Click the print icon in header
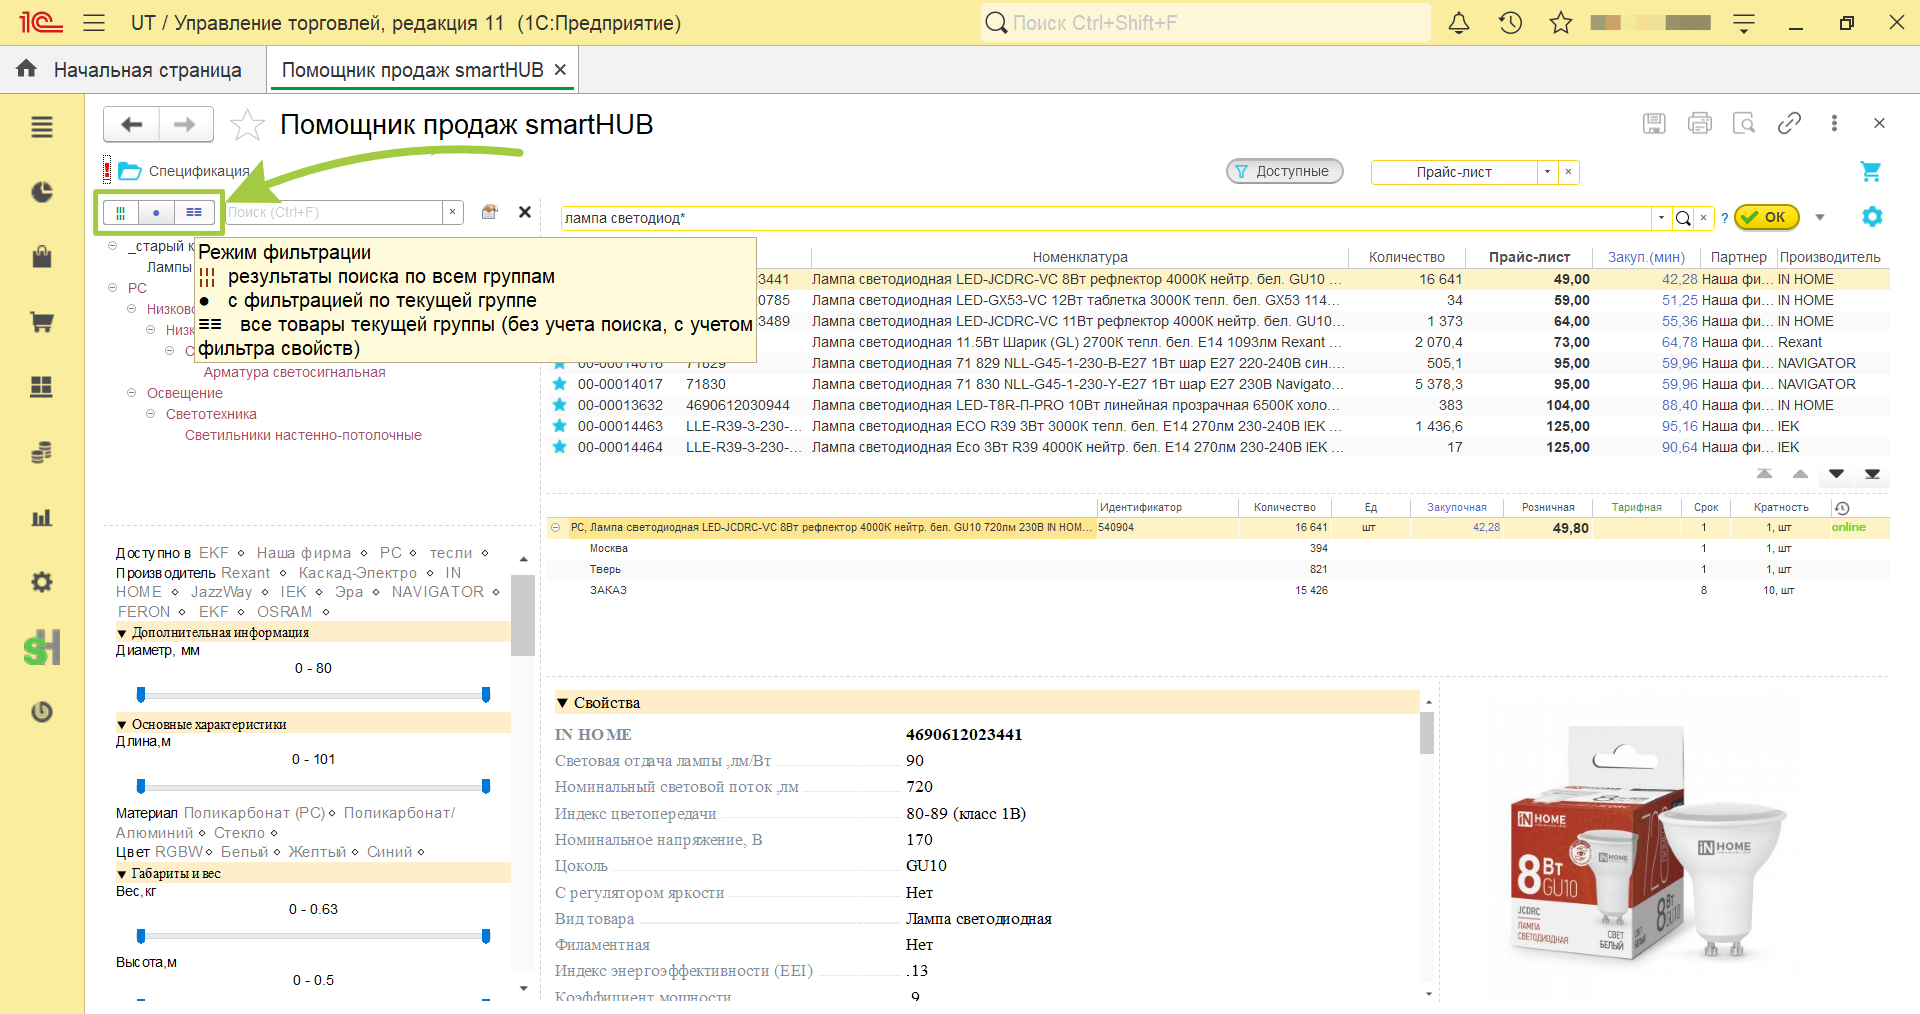This screenshot has height=1014, width=1920. [x=1699, y=123]
